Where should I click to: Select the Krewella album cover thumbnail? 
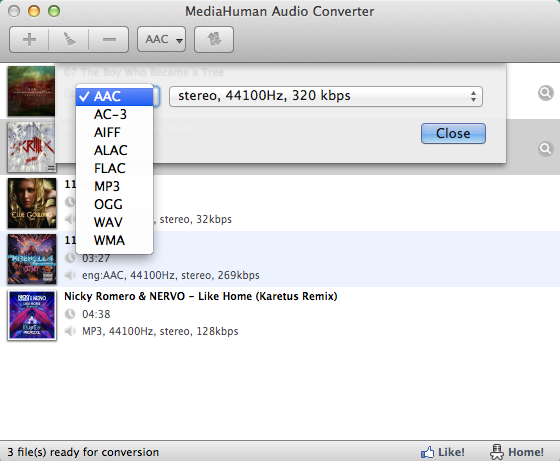pos(32,259)
